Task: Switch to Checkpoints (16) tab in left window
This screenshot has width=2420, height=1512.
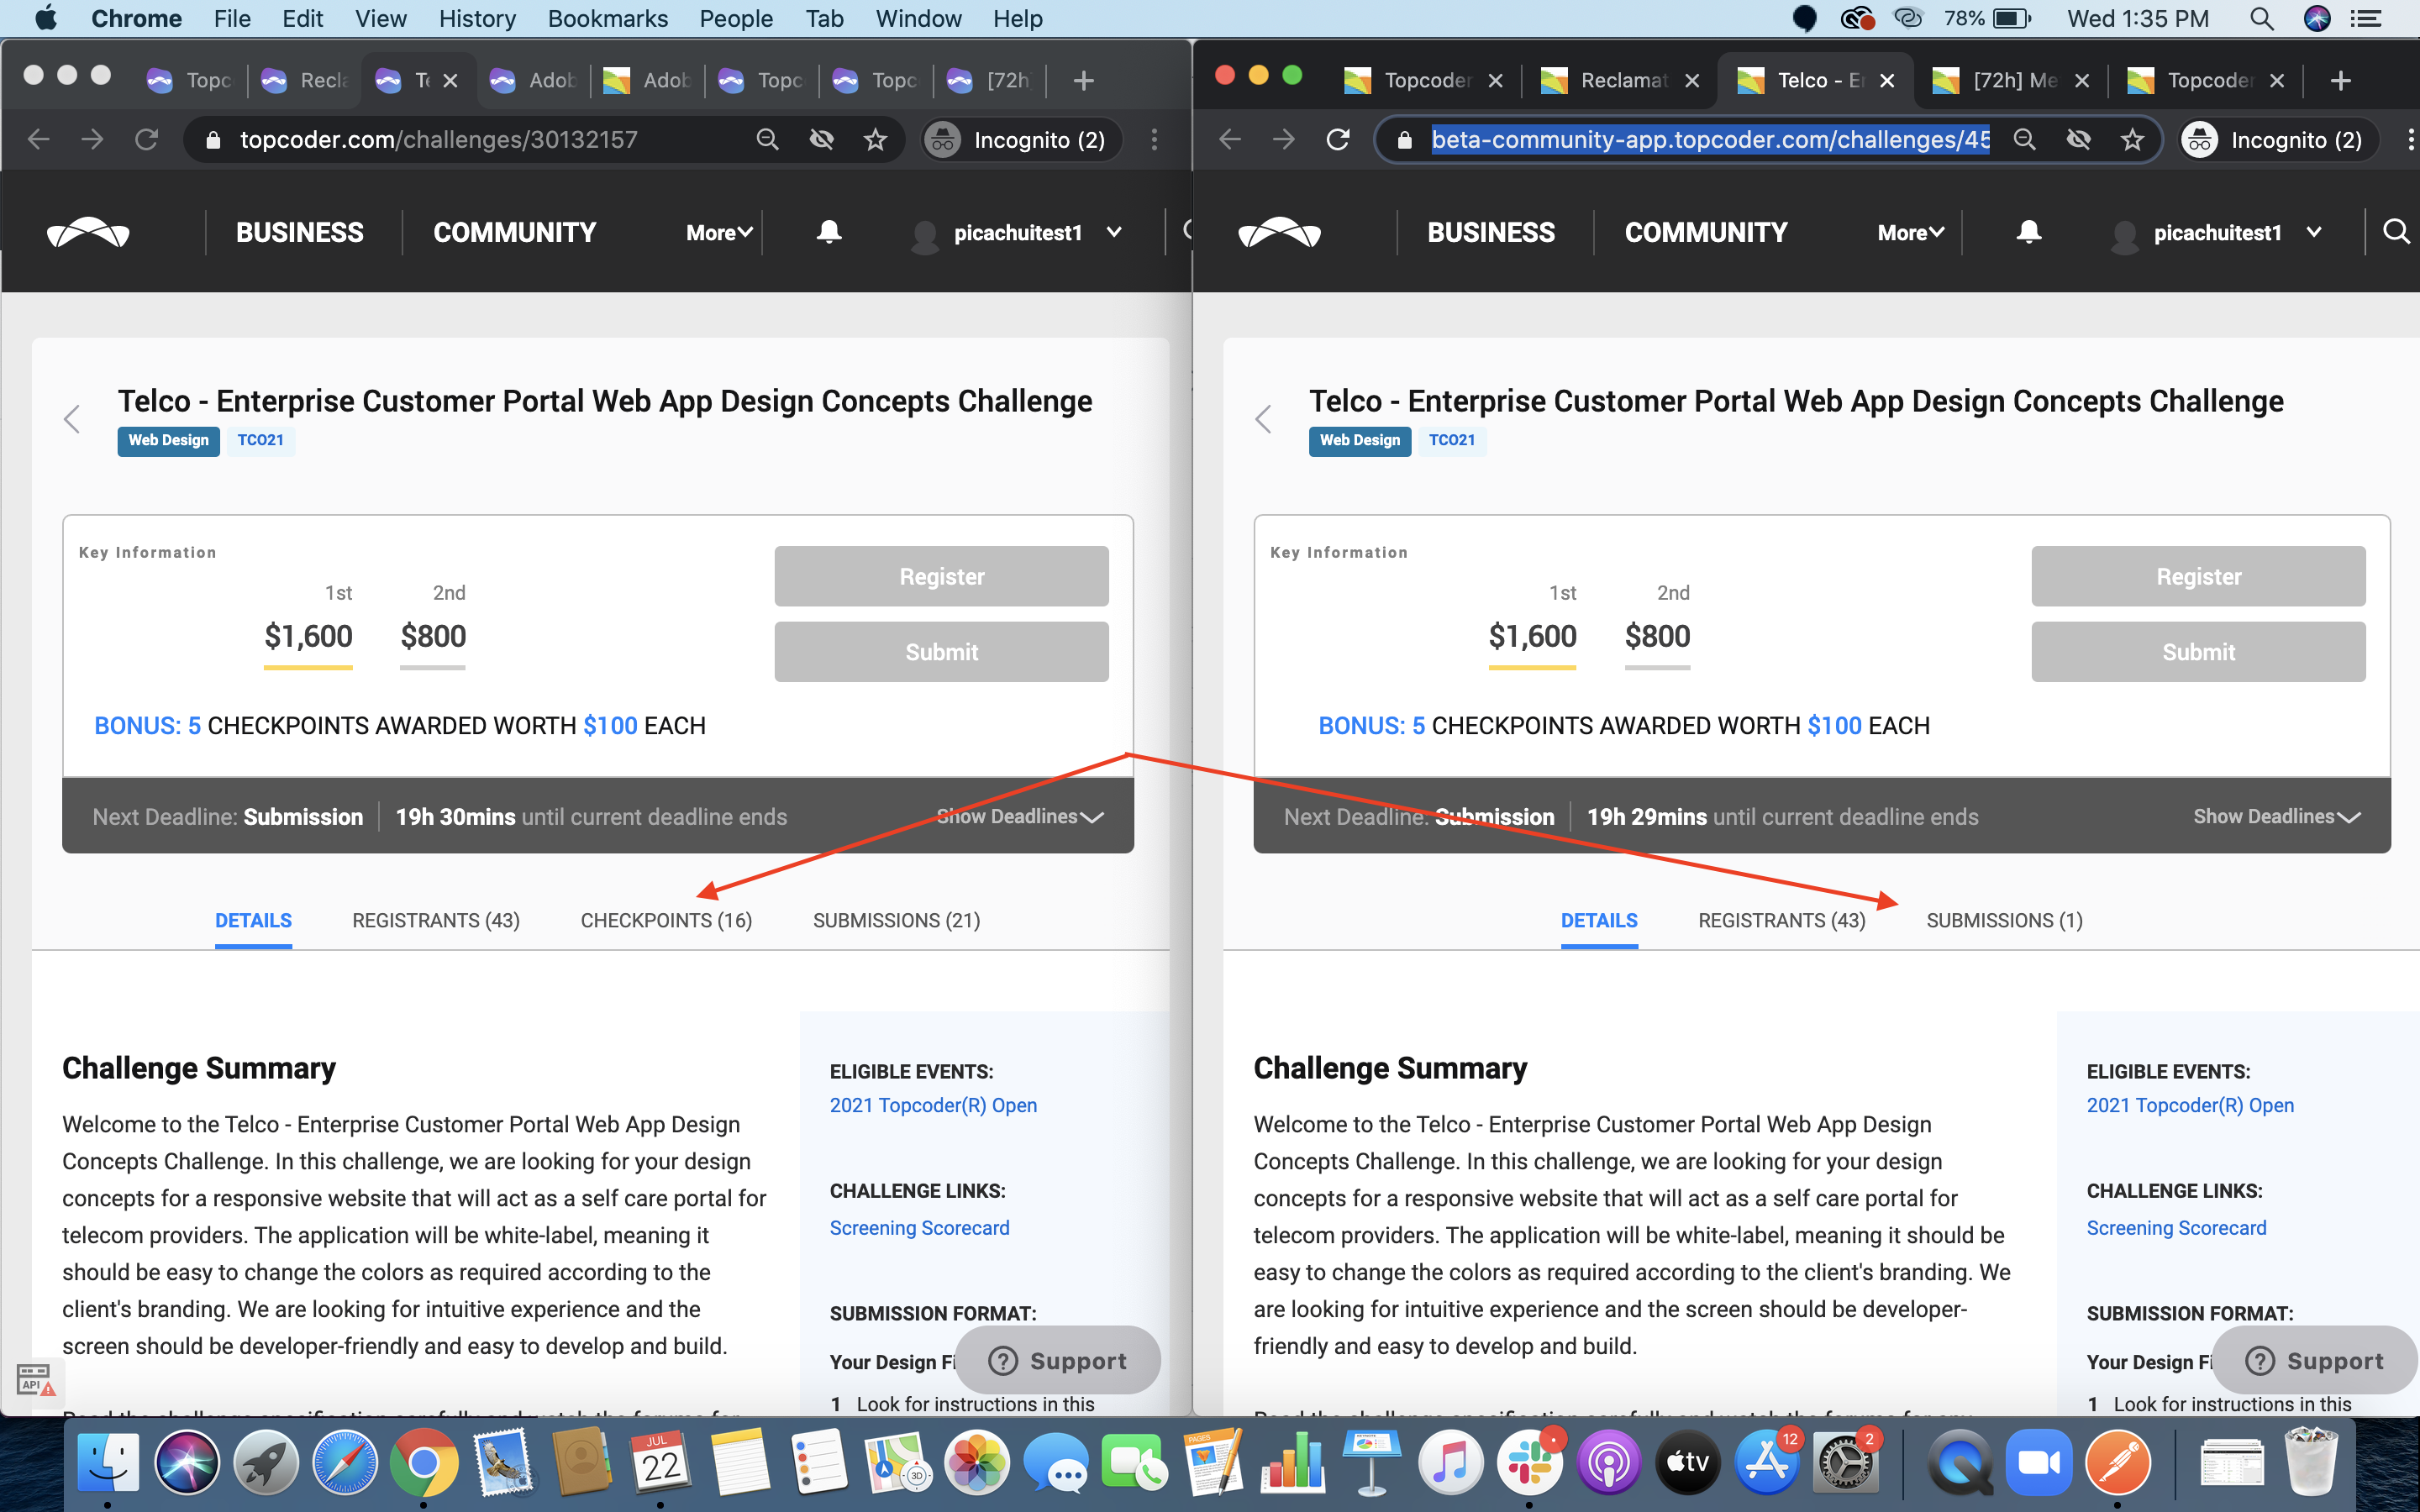Action: [666, 920]
